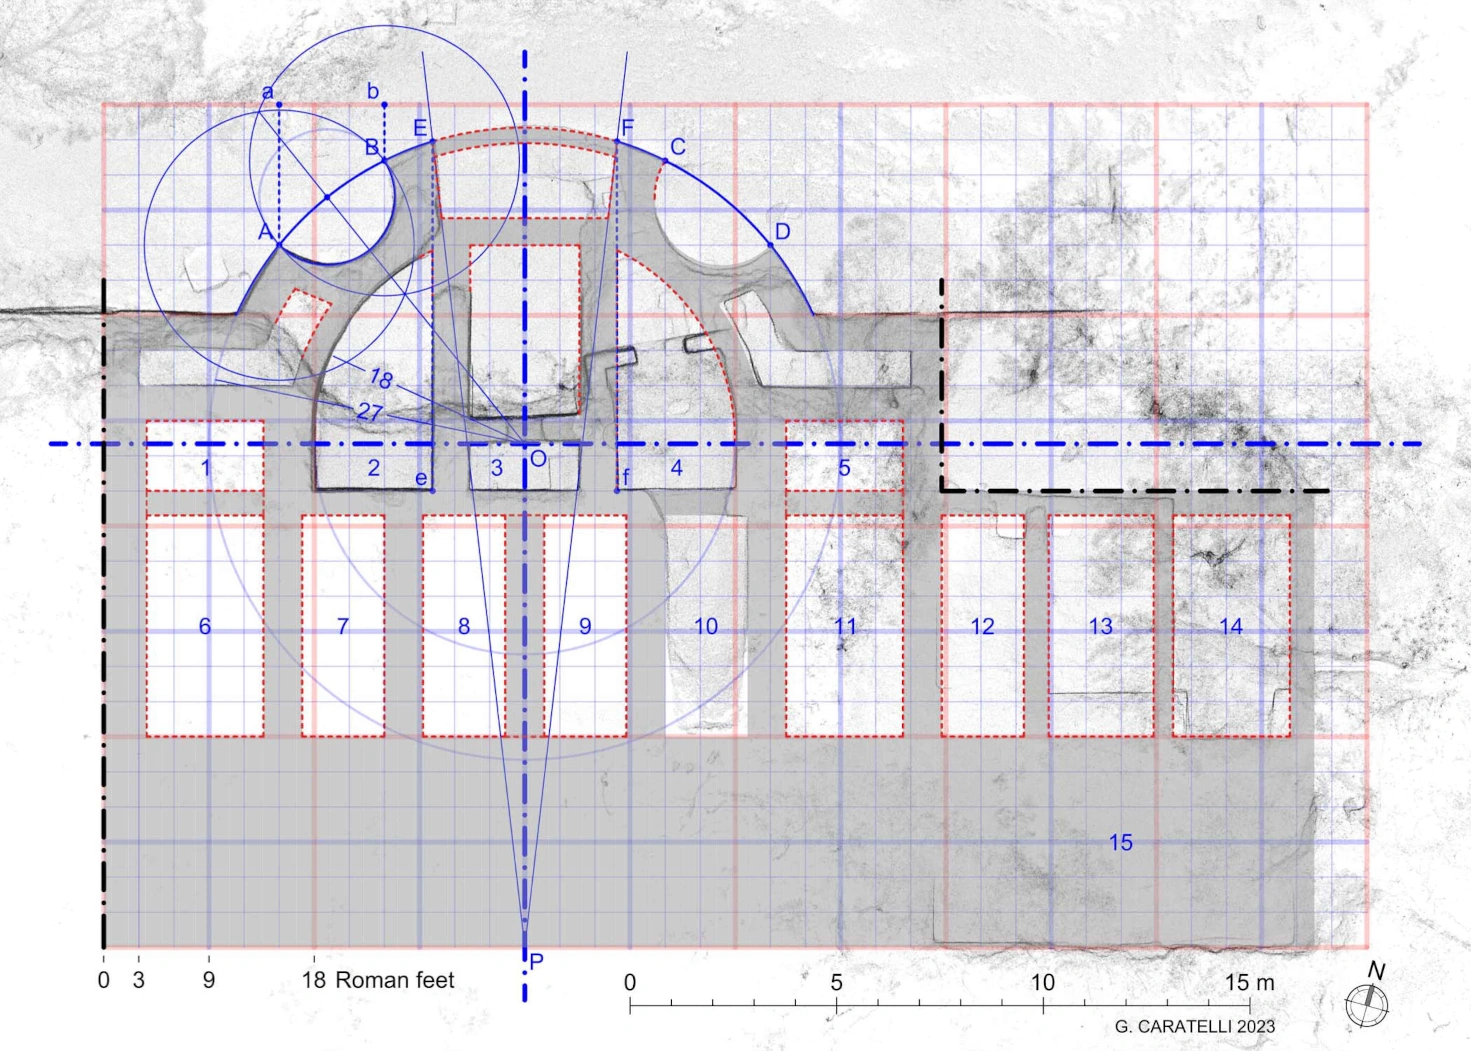Viewport: 1471px width, 1051px height.
Task: Click room number 15 label
Action: [x=1120, y=843]
